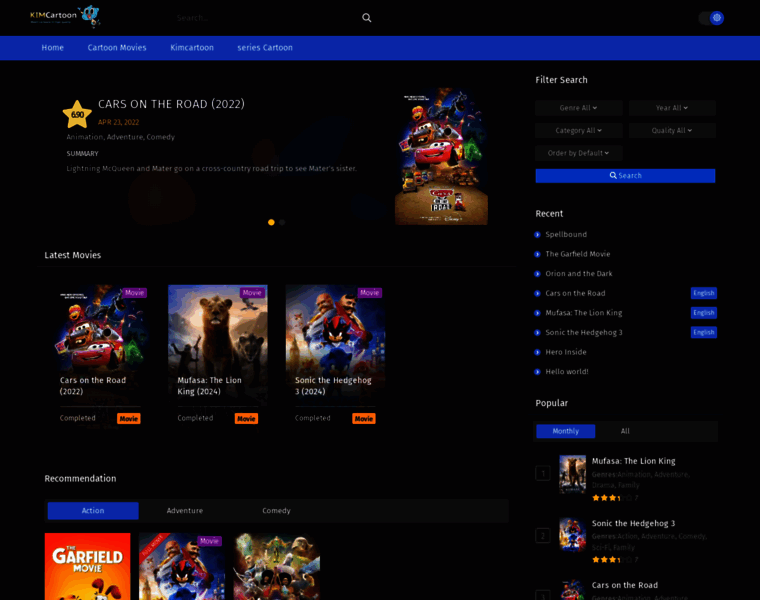This screenshot has height=600, width=760.
Task: Click the KimCartoon logo
Action: (65, 16)
